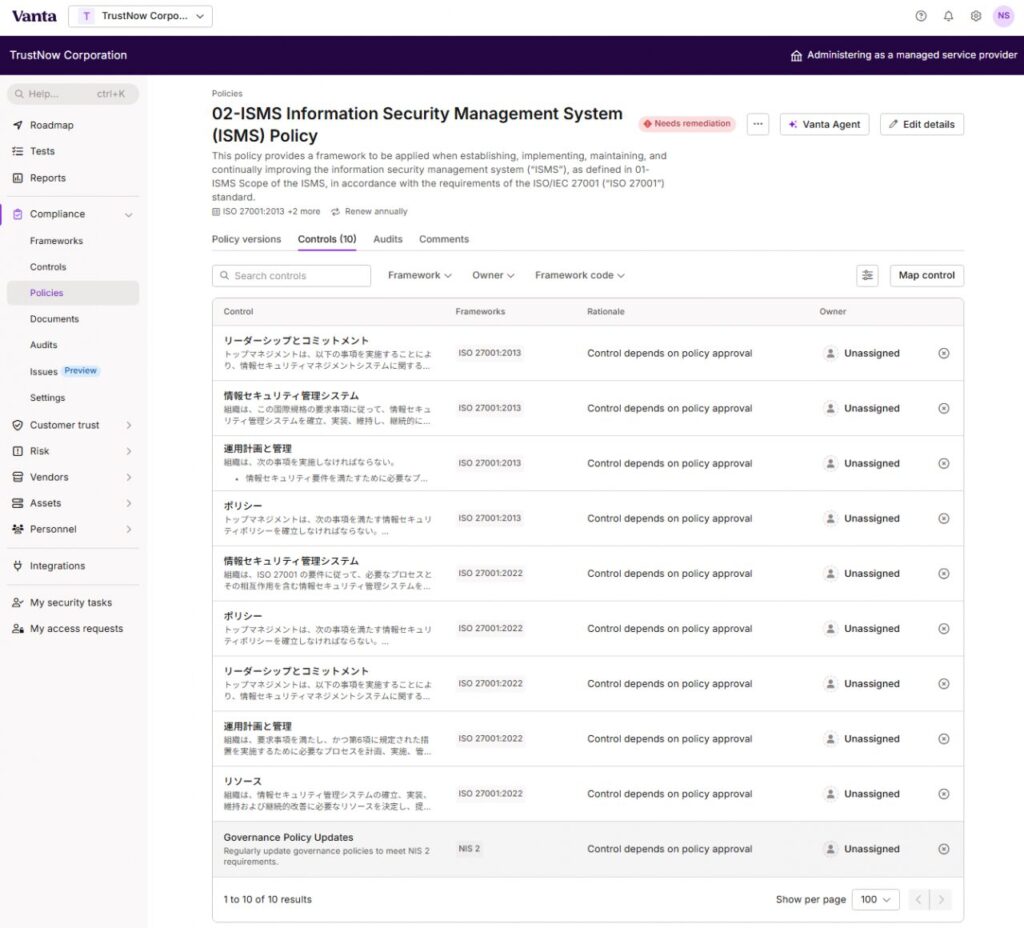Open the Show per page 100 dropdown
The image size is (1024, 928).
(x=875, y=900)
